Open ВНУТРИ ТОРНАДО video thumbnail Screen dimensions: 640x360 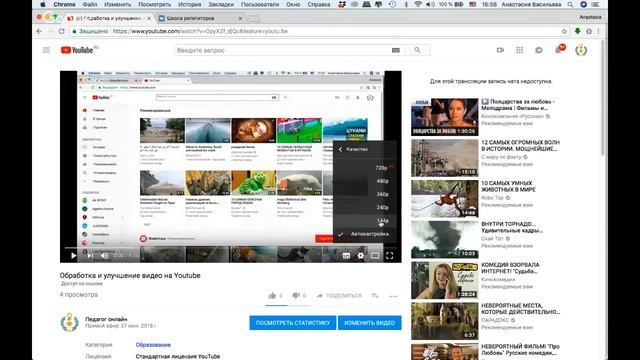point(444,240)
